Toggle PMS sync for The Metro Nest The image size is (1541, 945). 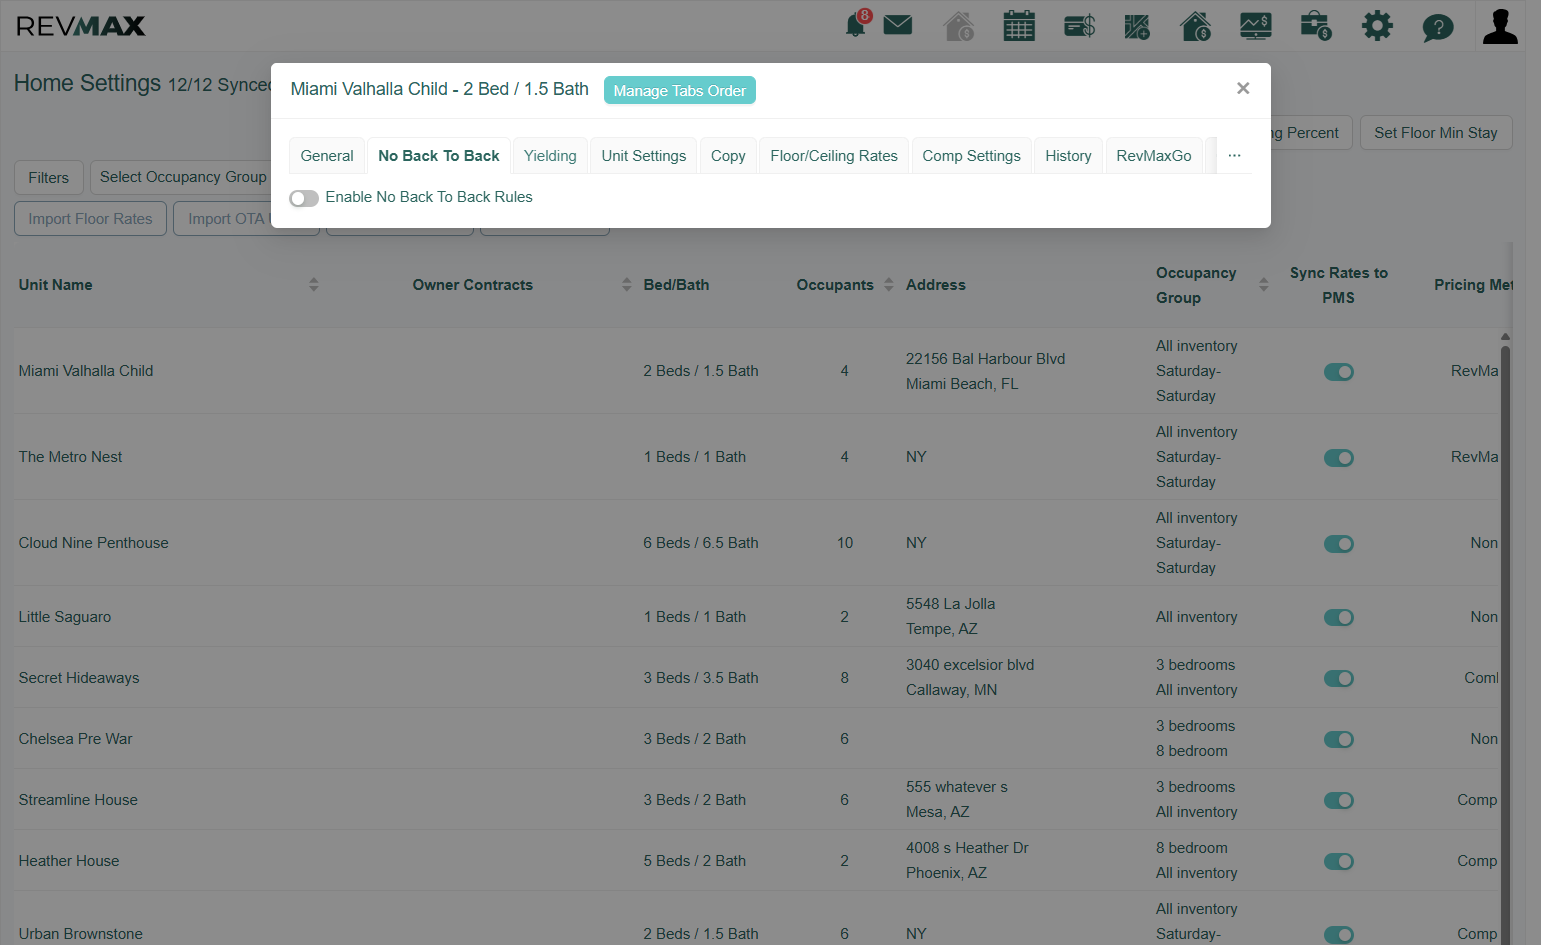pyautogui.click(x=1339, y=458)
